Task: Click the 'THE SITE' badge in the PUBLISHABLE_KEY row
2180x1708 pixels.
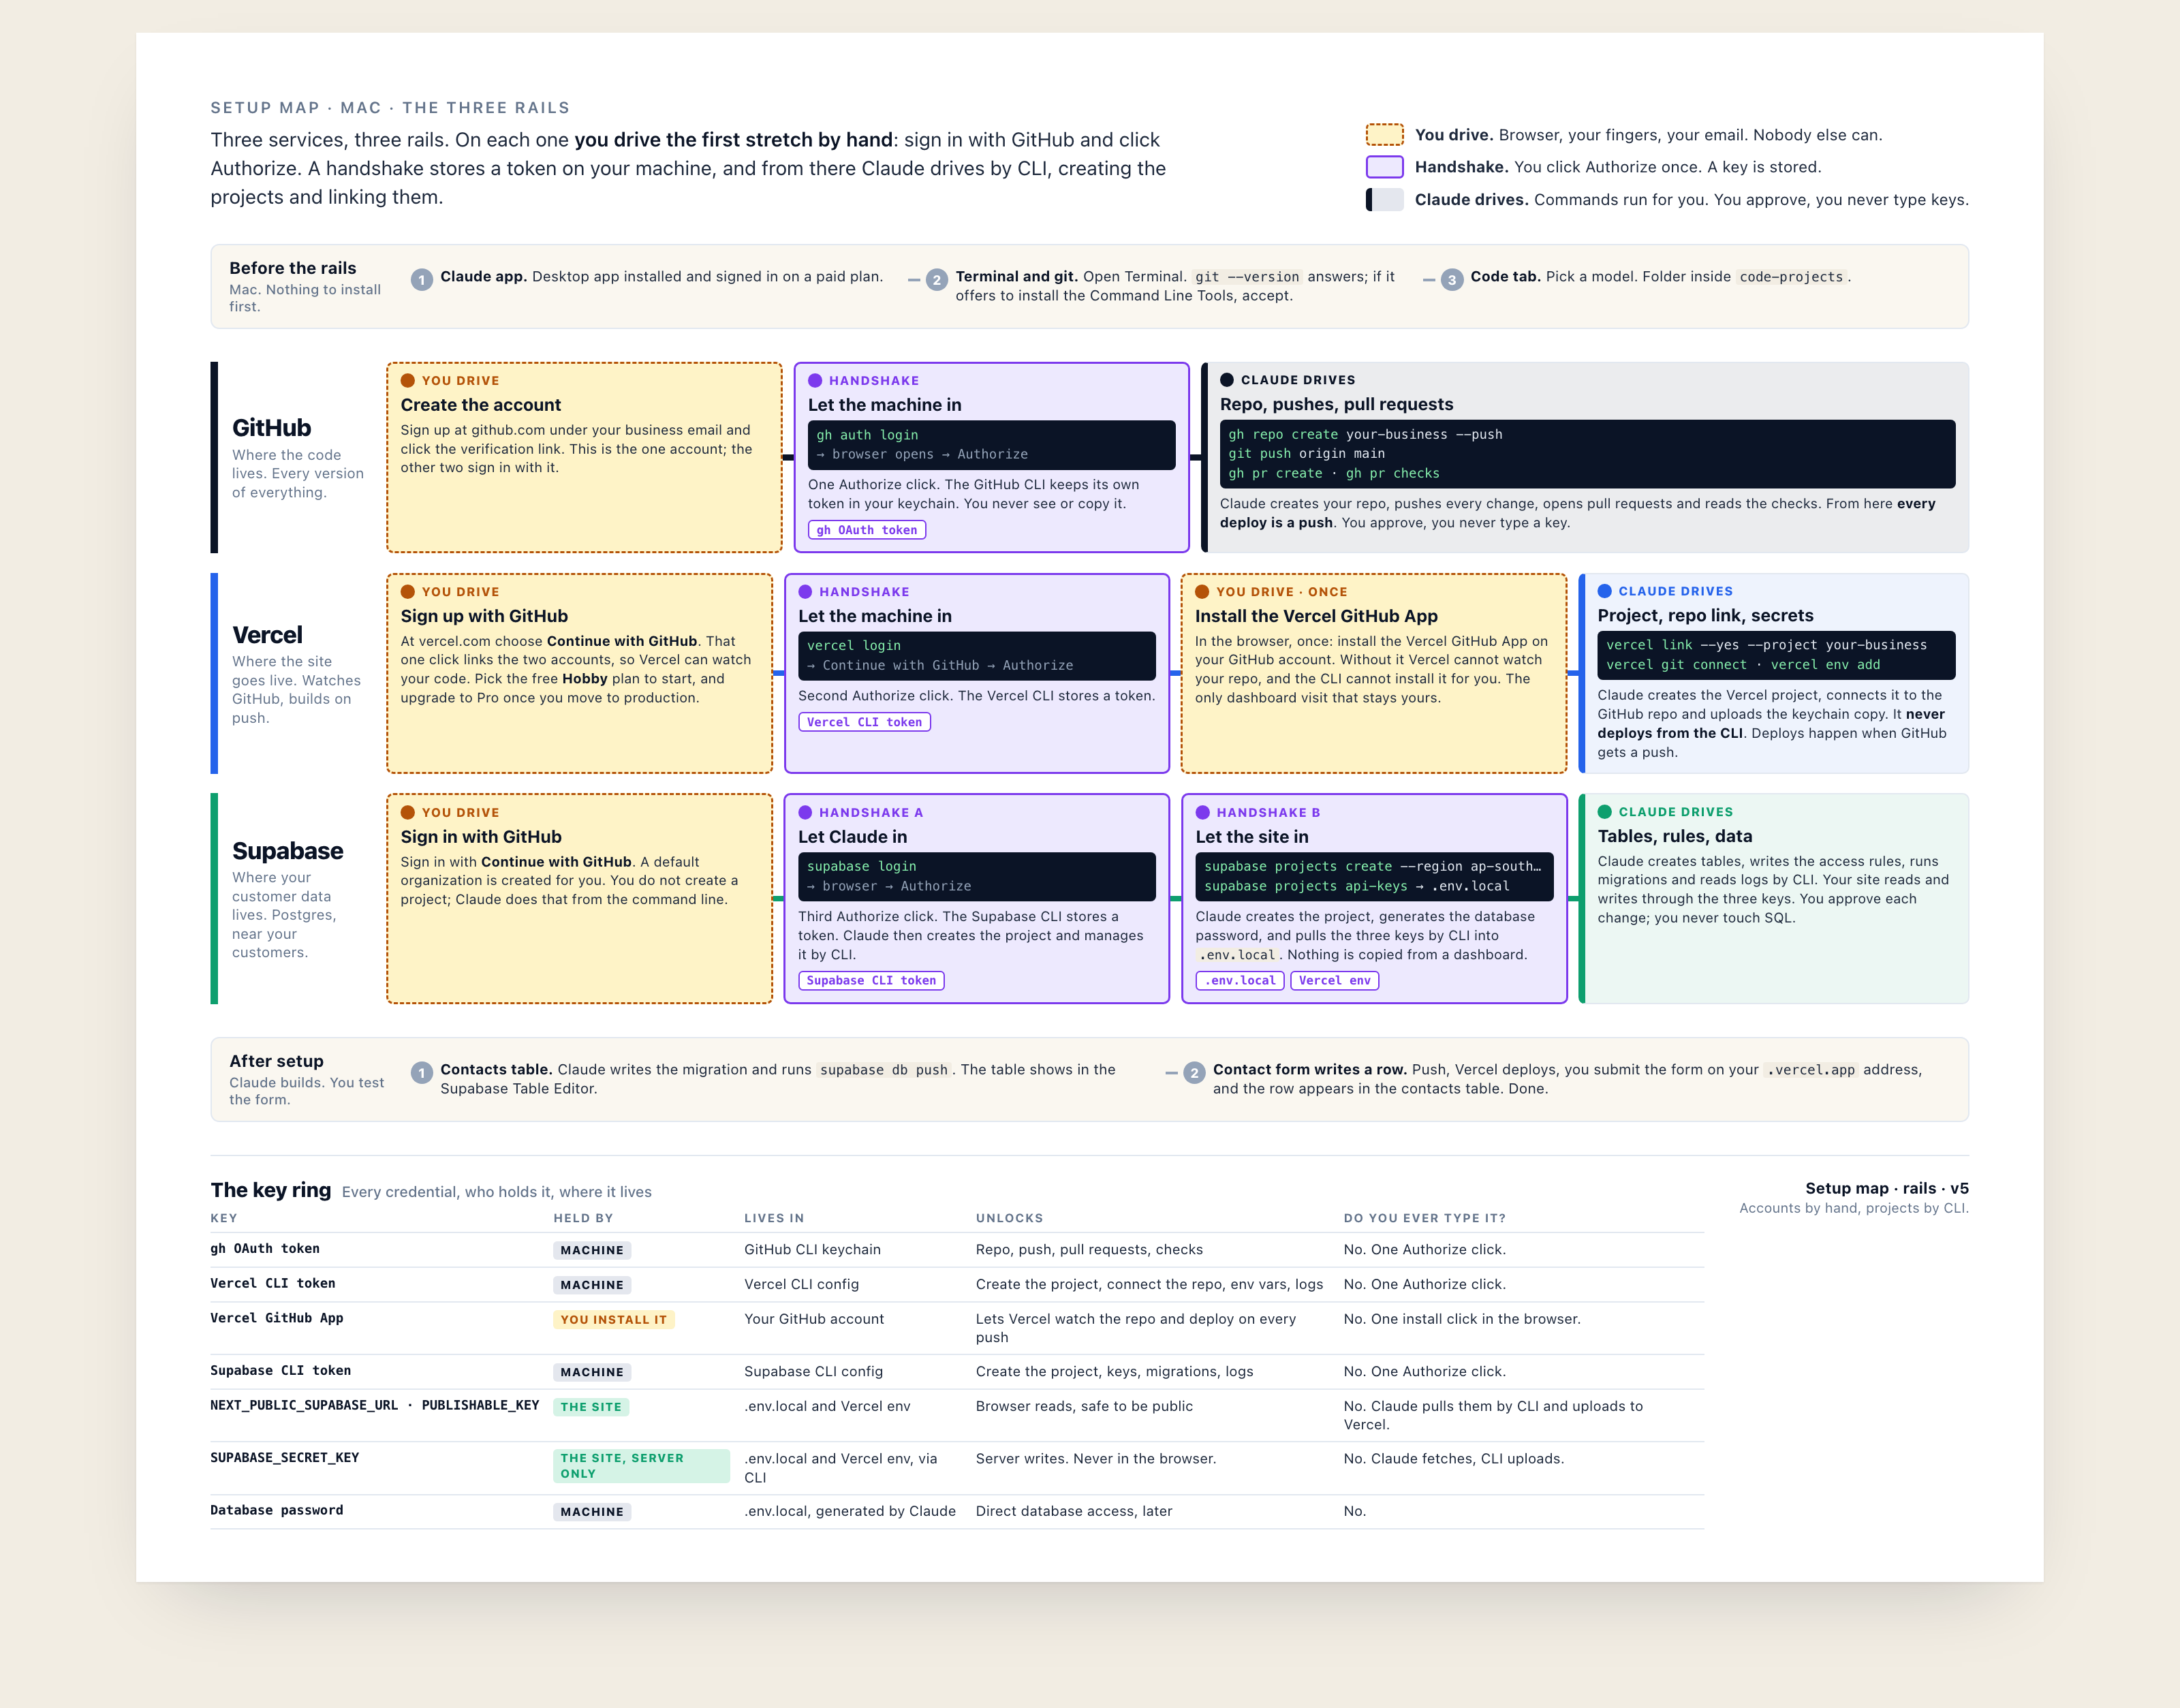Action: click(x=591, y=1407)
